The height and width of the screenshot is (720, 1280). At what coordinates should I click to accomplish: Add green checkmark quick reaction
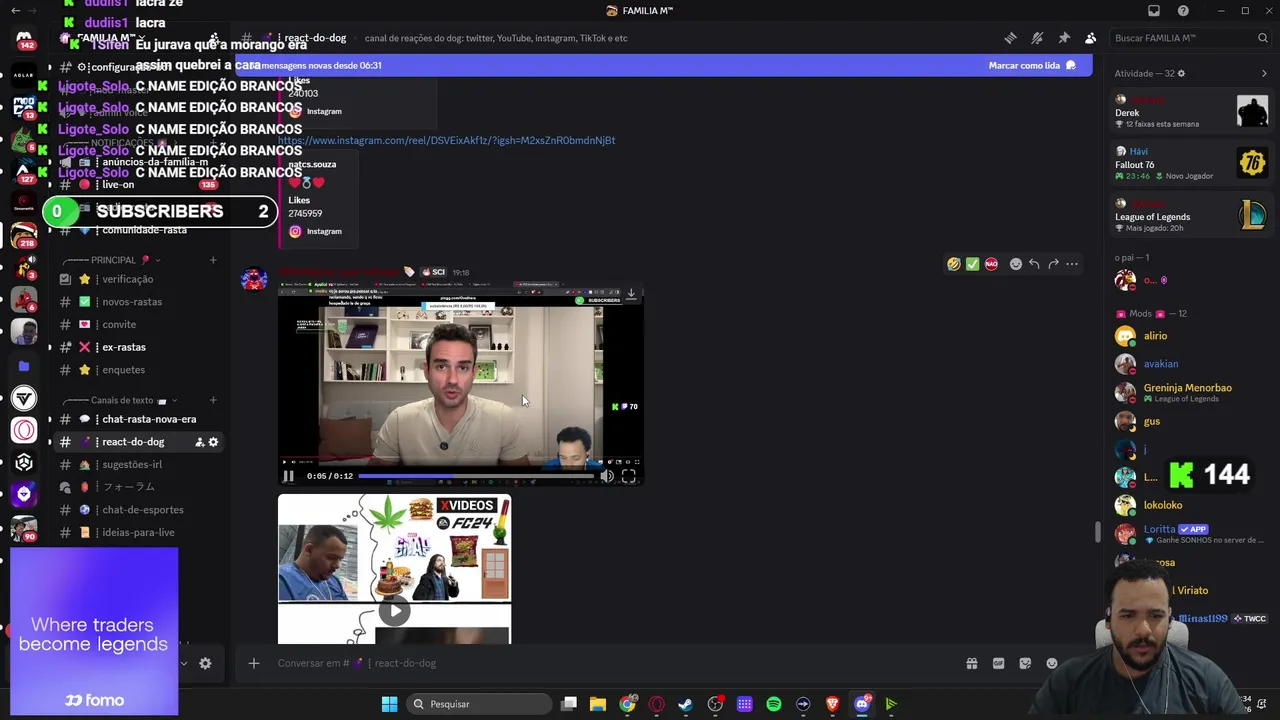point(972,264)
